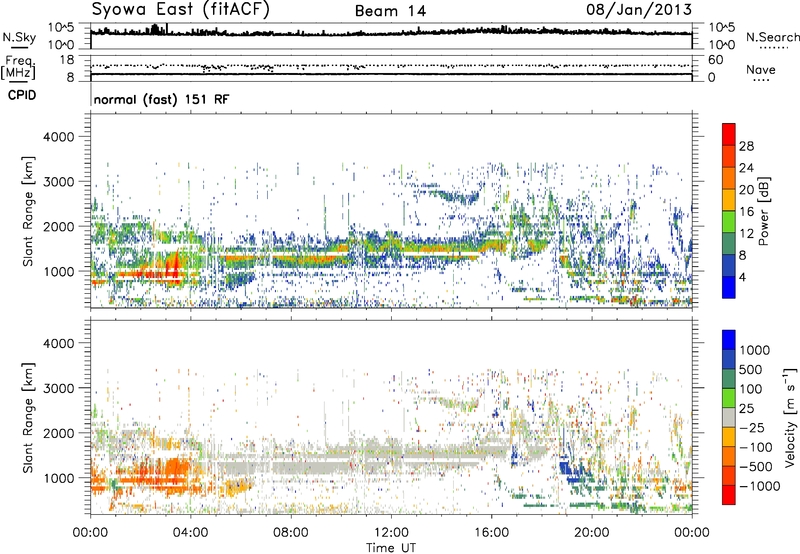Click the solid frequency line in the Freq. panel

(x=391, y=74)
